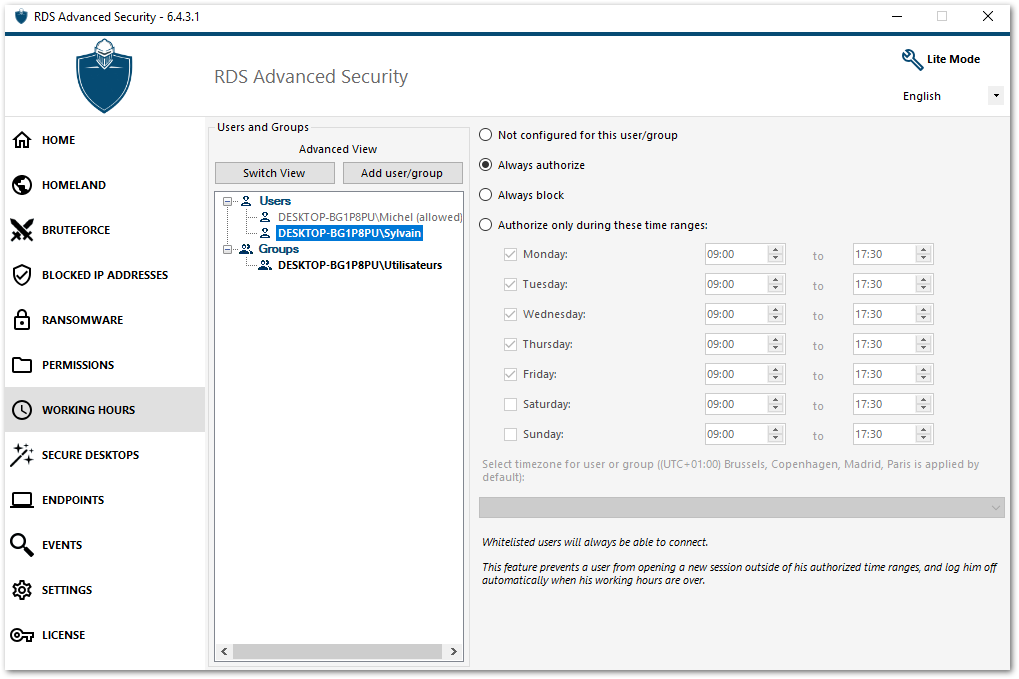Click the Endpoints laptop icon
The height and width of the screenshot is (679, 1019).
22,500
